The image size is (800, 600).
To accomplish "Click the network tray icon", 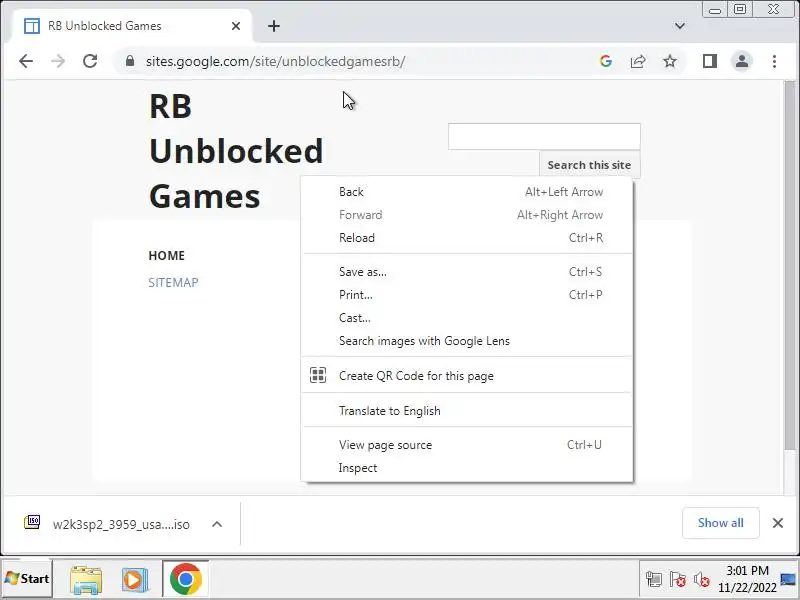I will [x=654, y=580].
